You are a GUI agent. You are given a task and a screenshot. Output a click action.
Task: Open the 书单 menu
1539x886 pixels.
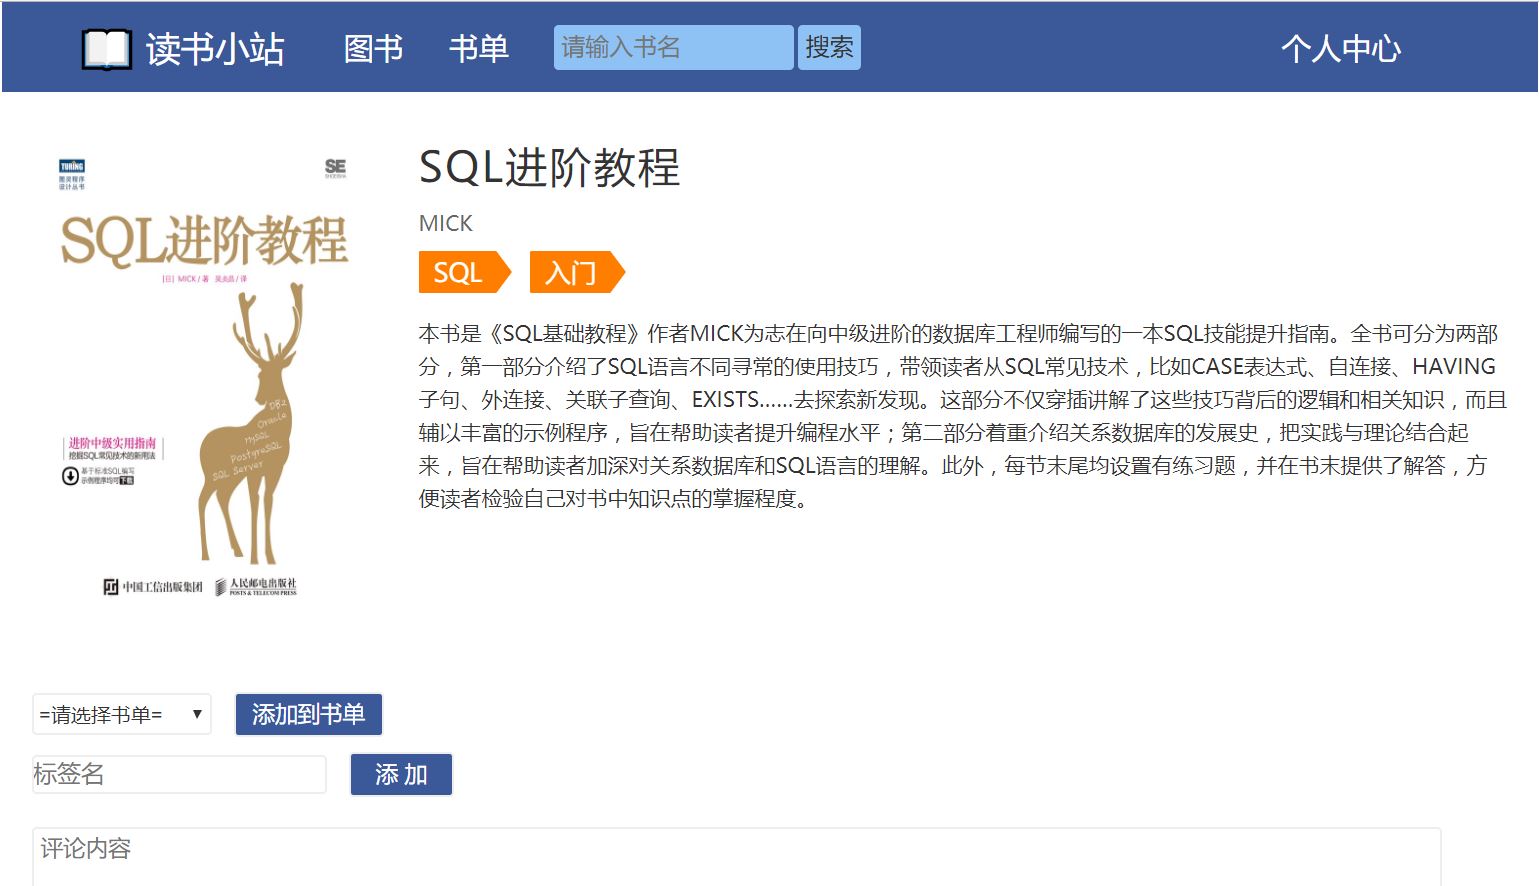click(x=479, y=48)
